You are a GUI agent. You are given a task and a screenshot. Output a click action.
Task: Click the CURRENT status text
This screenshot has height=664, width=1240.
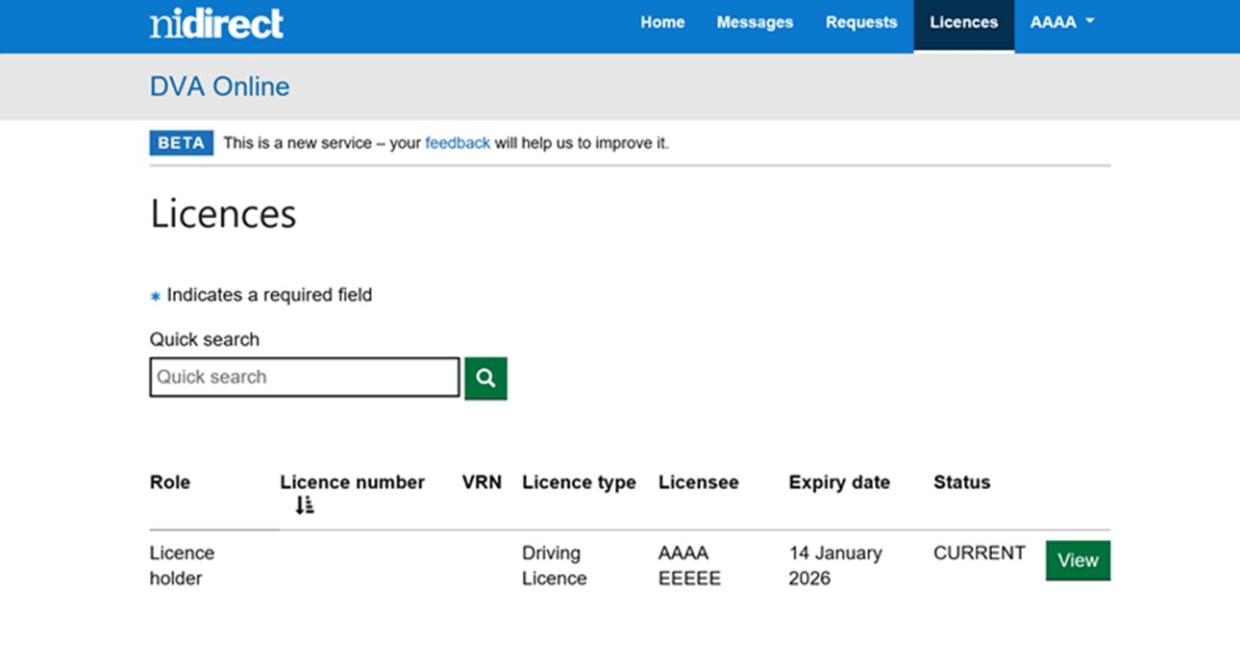979,551
